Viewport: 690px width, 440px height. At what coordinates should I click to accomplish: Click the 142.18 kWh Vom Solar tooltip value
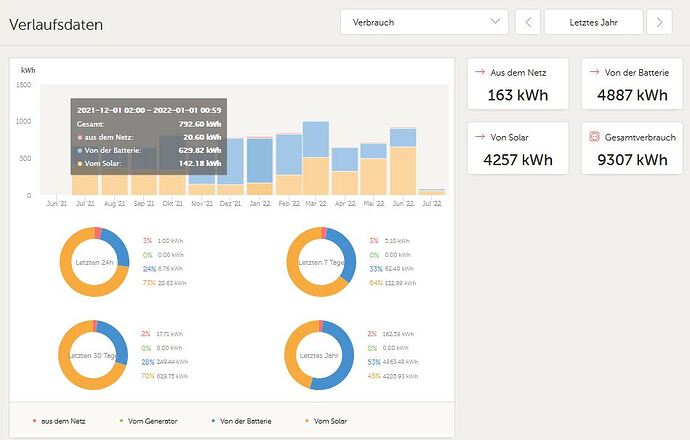click(200, 163)
